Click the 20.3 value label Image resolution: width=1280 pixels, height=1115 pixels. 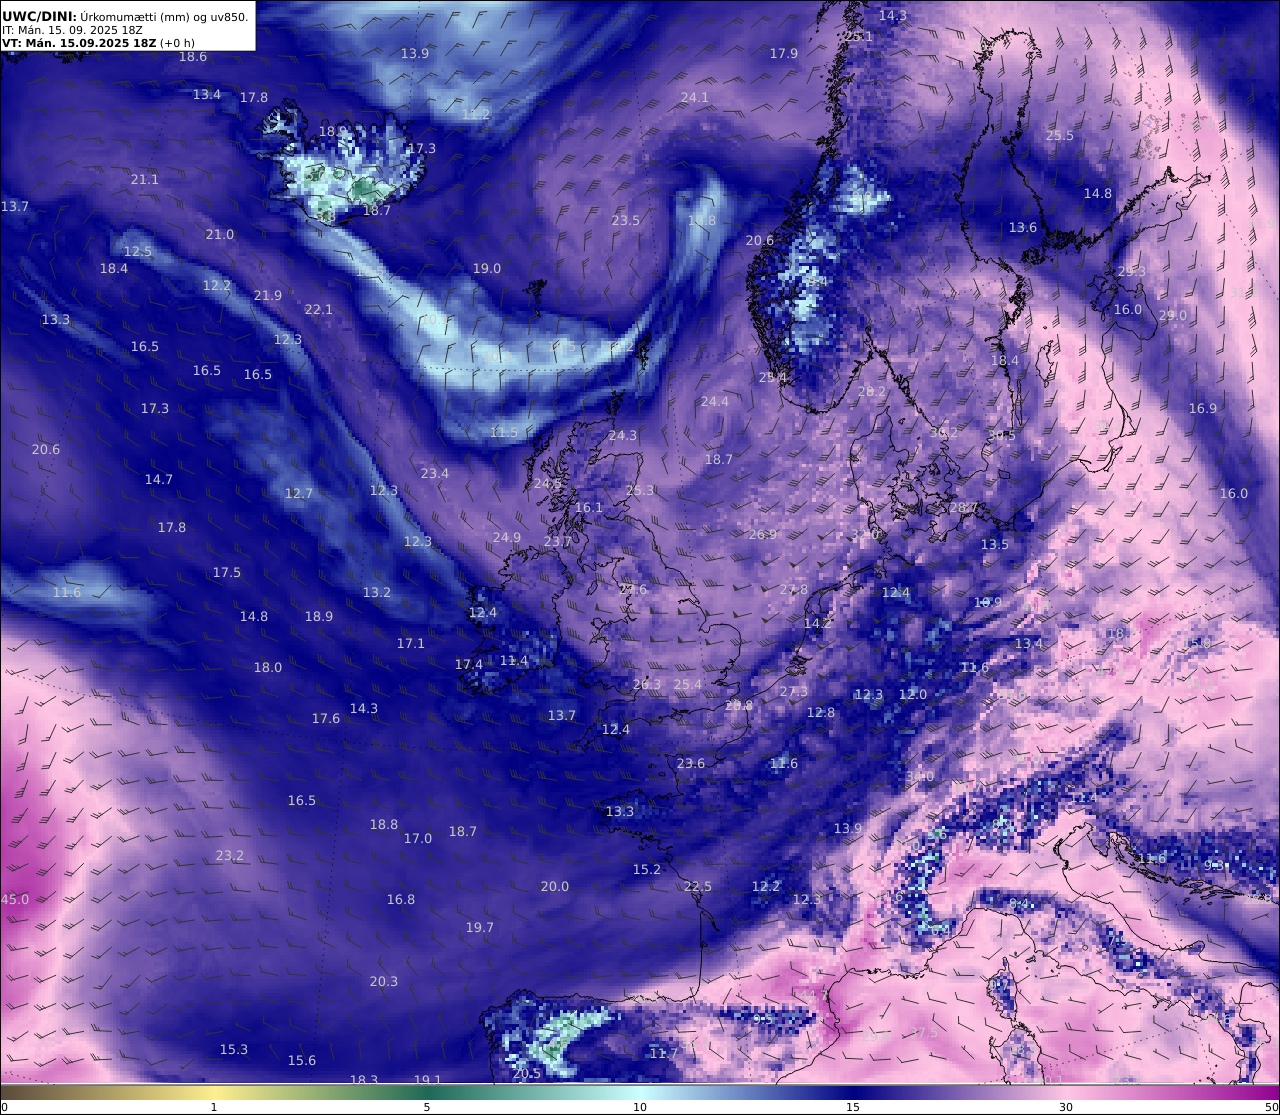(383, 982)
